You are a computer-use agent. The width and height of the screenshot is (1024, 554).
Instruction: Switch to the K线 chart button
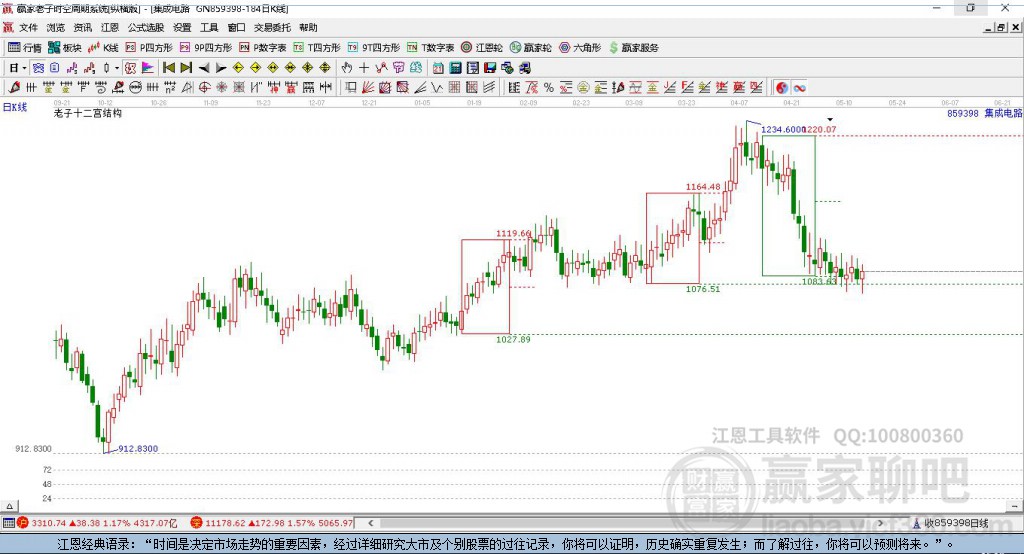pos(103,48)
